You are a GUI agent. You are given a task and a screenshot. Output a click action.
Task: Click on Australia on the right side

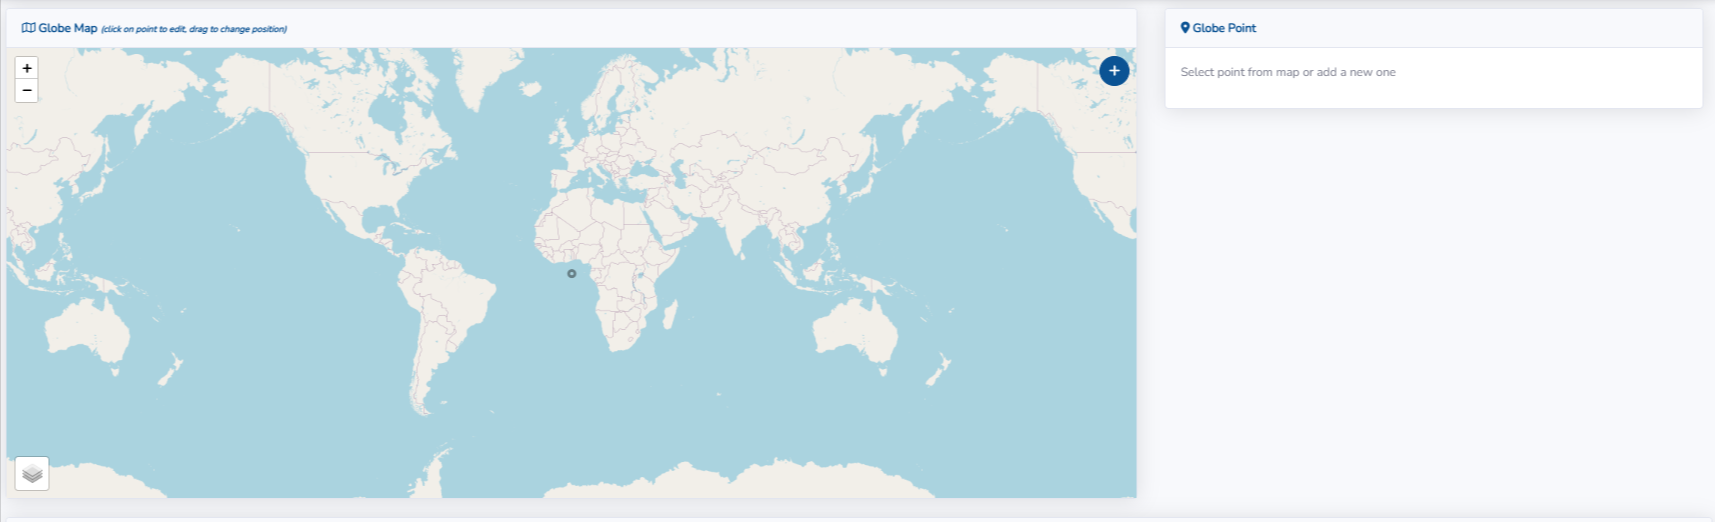click(x=855, y=330)
